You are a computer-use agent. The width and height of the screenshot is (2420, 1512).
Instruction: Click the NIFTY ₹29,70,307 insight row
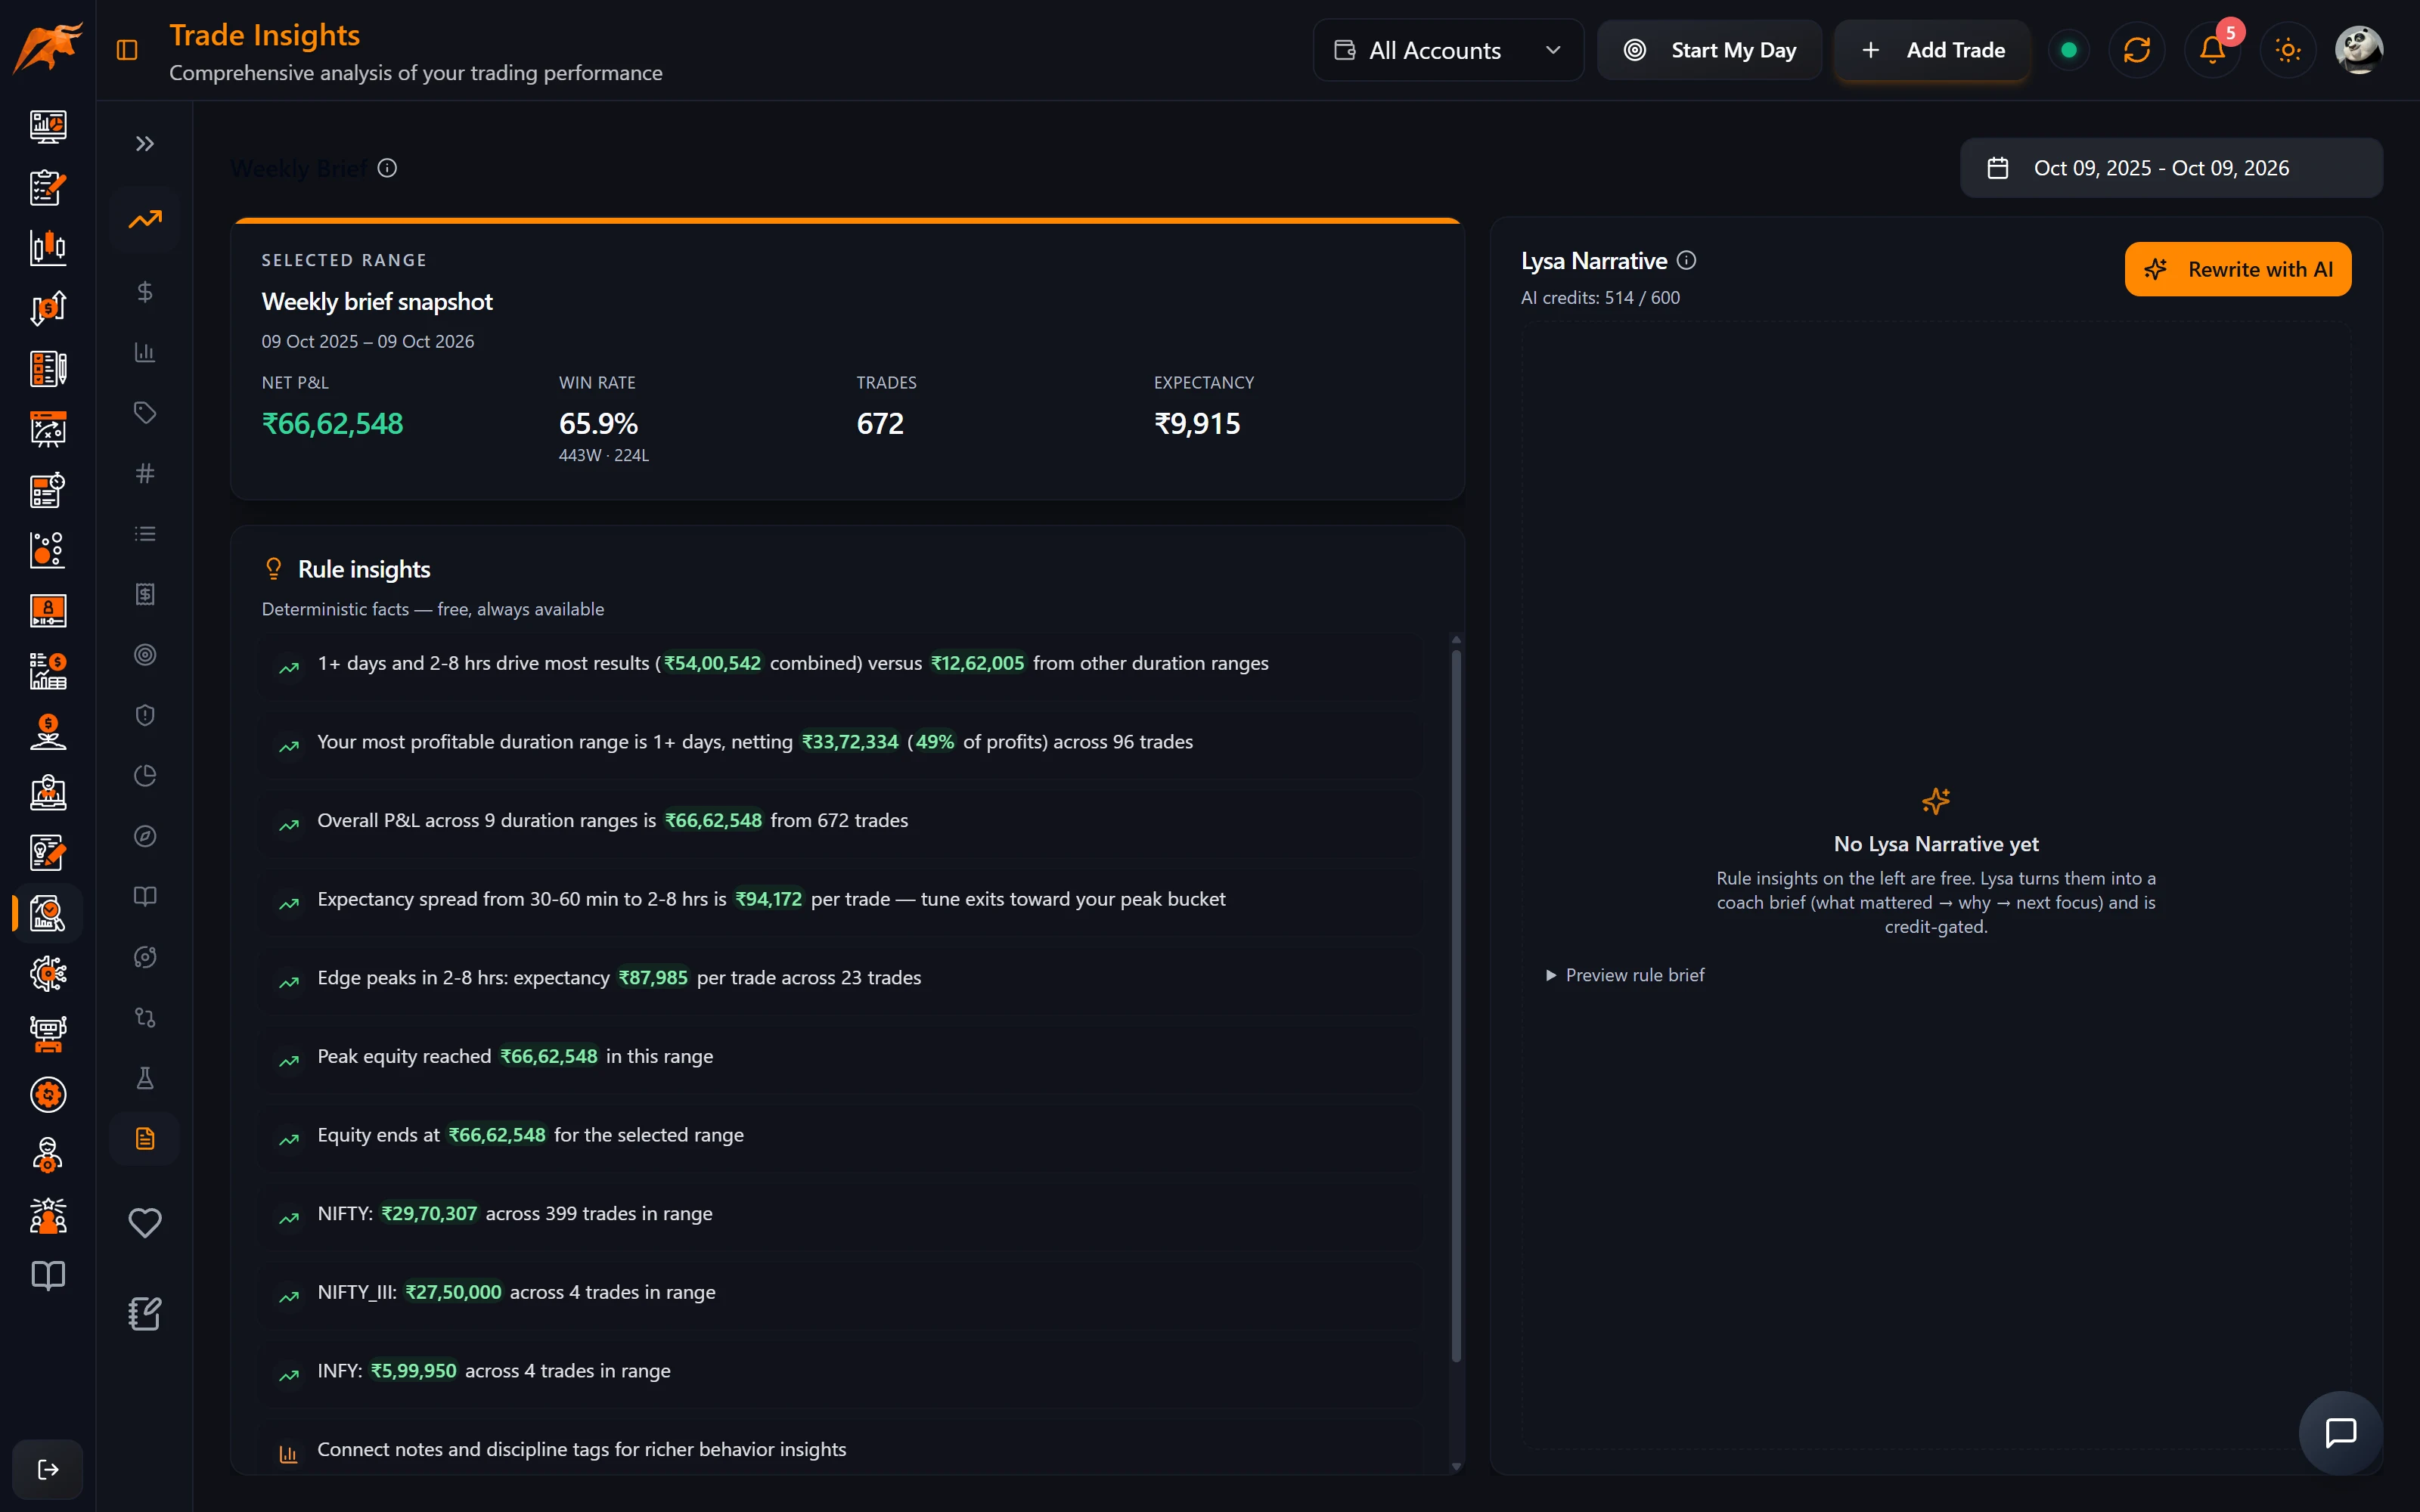click(x=840, y=1214)
